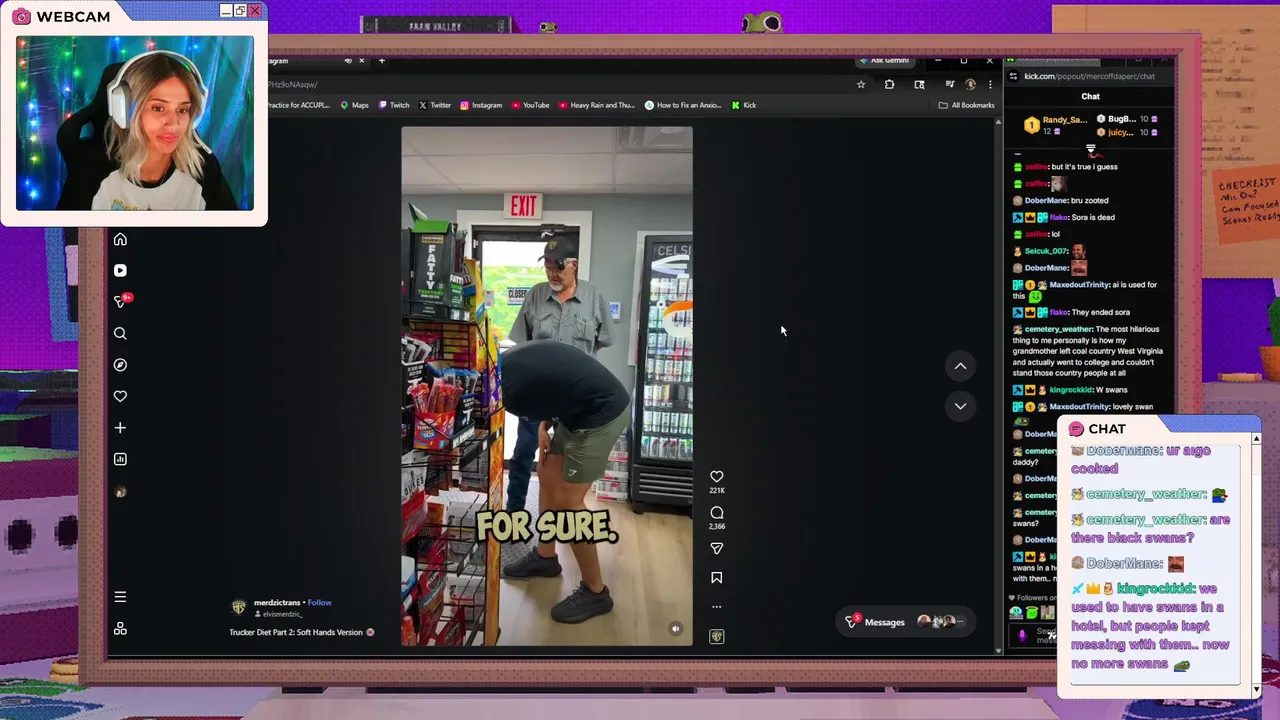Open the reel's three-dot options
This screenshot has width=1280, height=720.
[716, 607]
